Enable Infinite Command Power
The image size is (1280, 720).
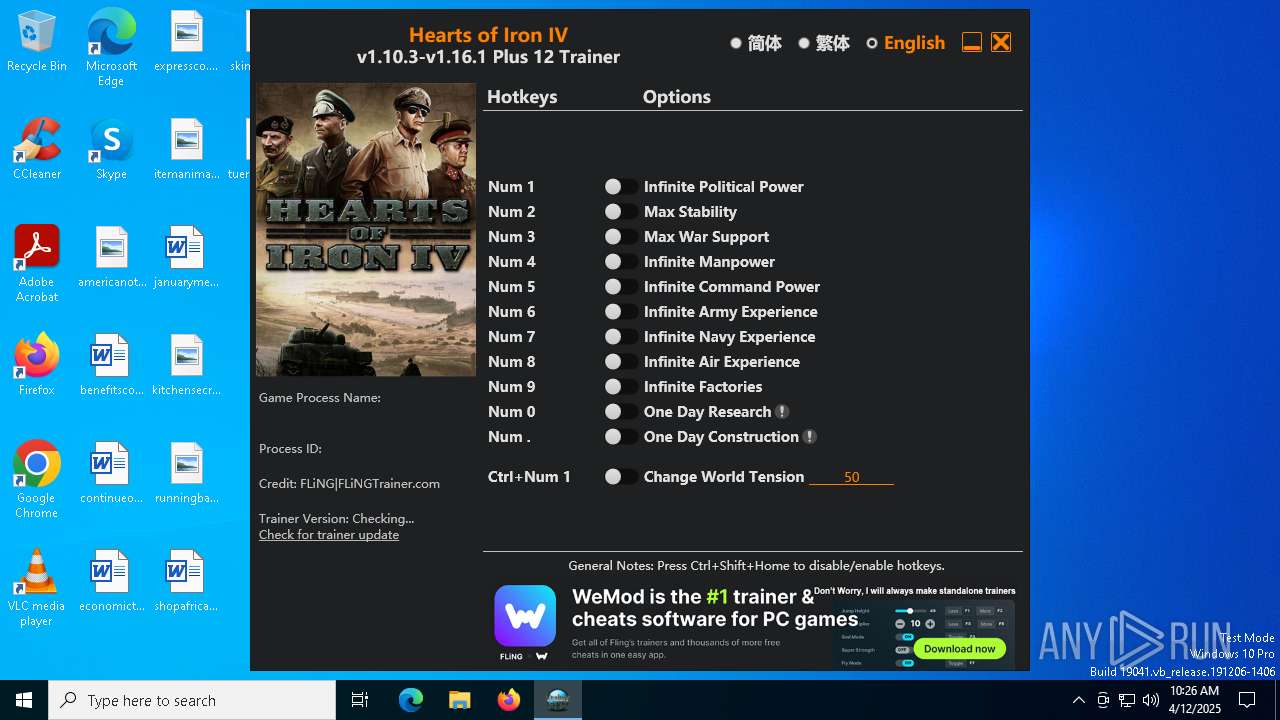621,287
